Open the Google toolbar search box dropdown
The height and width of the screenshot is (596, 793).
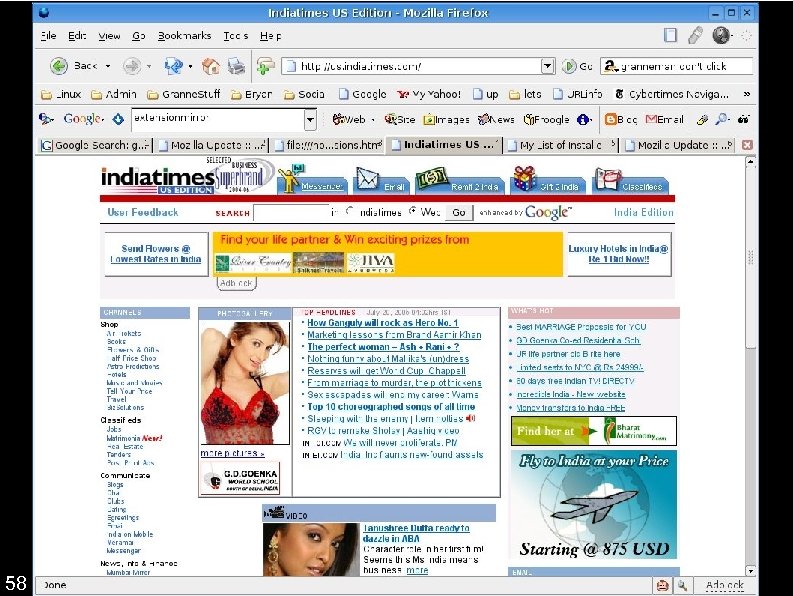click(310, 120)
